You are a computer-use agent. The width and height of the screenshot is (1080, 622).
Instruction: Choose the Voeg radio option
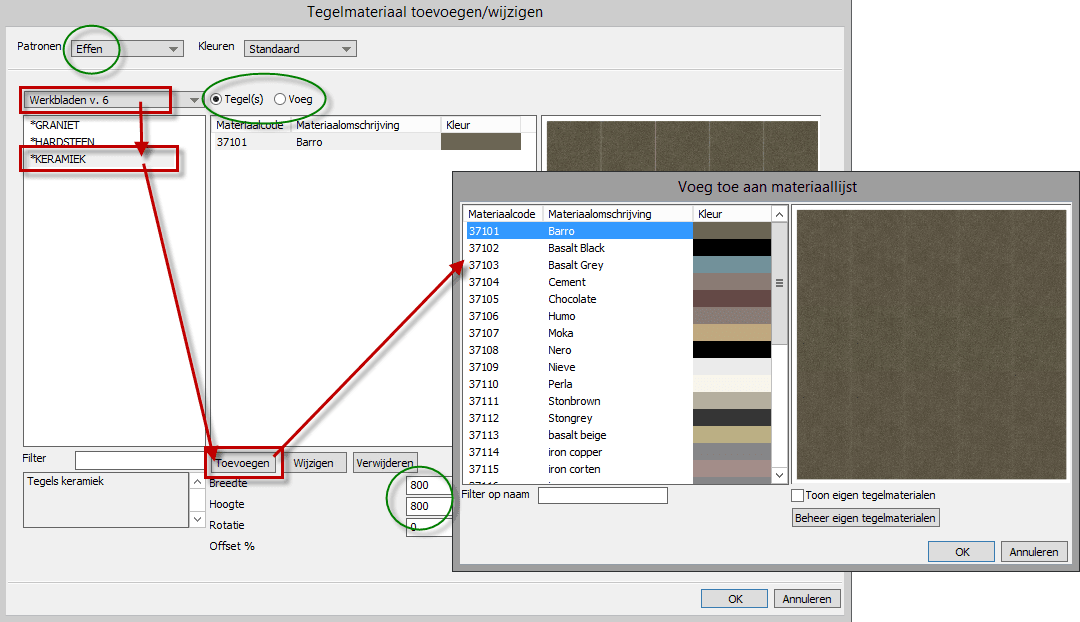(280, 99)
